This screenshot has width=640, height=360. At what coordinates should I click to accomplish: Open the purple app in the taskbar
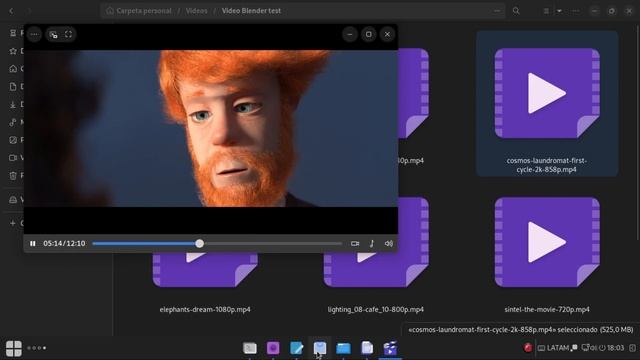[273, 348]
